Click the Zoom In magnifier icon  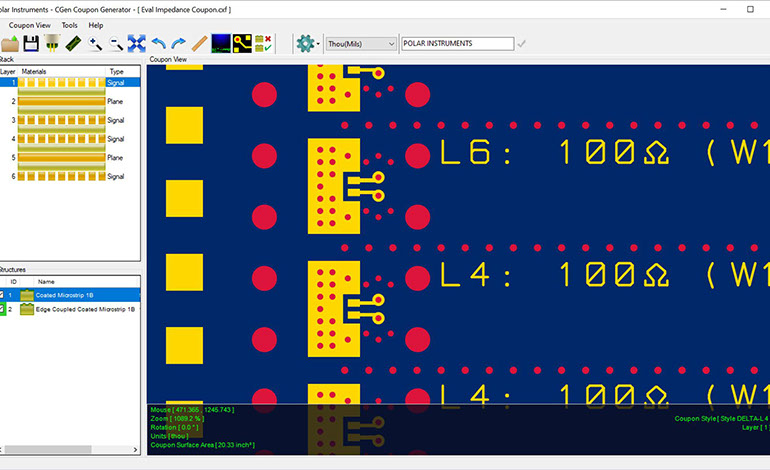tap(95, 44)
